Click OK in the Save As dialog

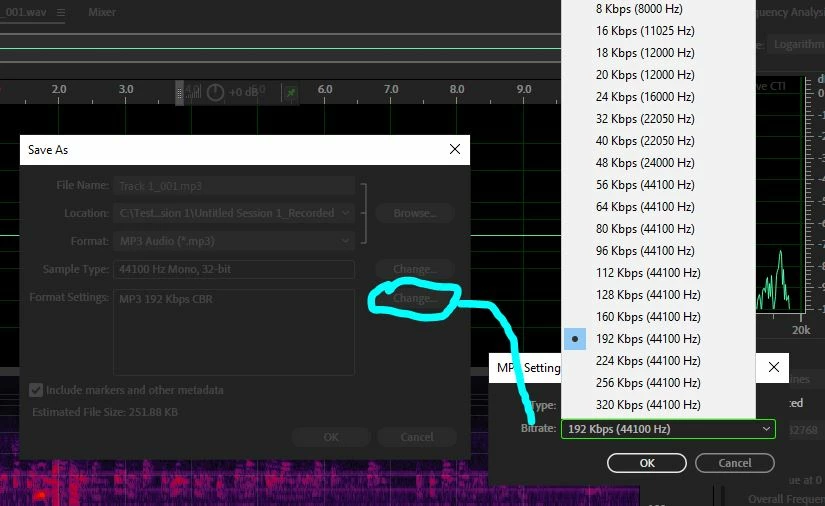331,437
